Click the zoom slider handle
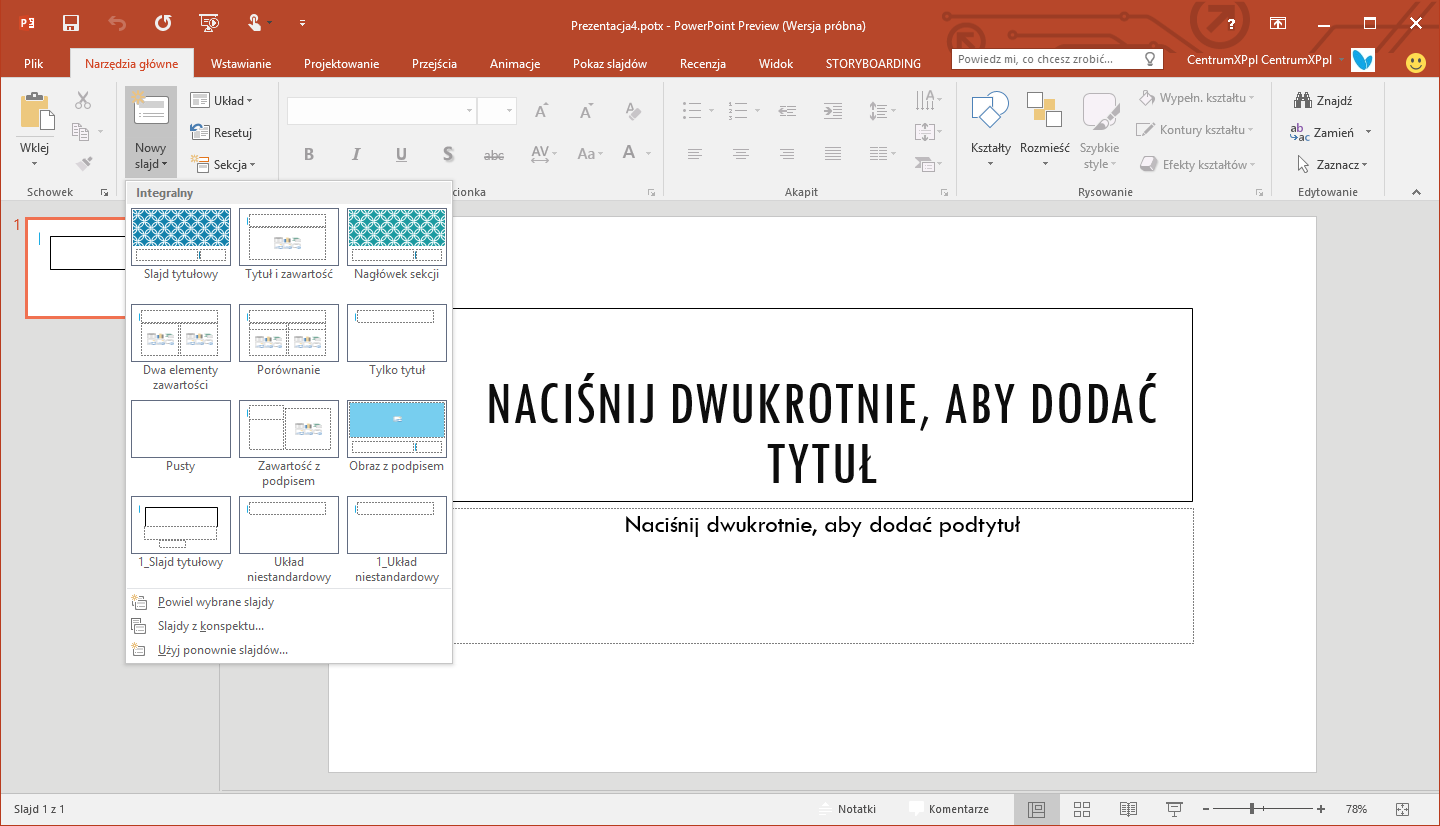The height and width of the screenshot is (826, 1440). pos(1252,809)
